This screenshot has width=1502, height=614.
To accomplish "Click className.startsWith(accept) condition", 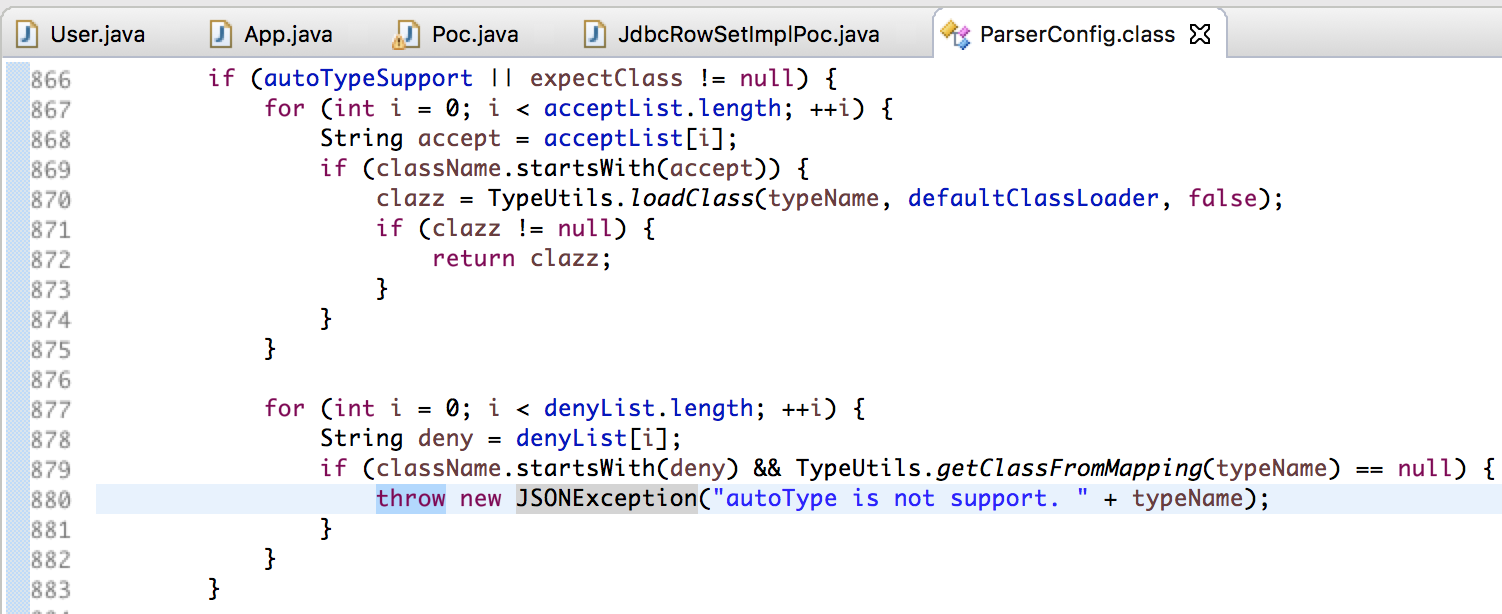I will pos(578,168).
